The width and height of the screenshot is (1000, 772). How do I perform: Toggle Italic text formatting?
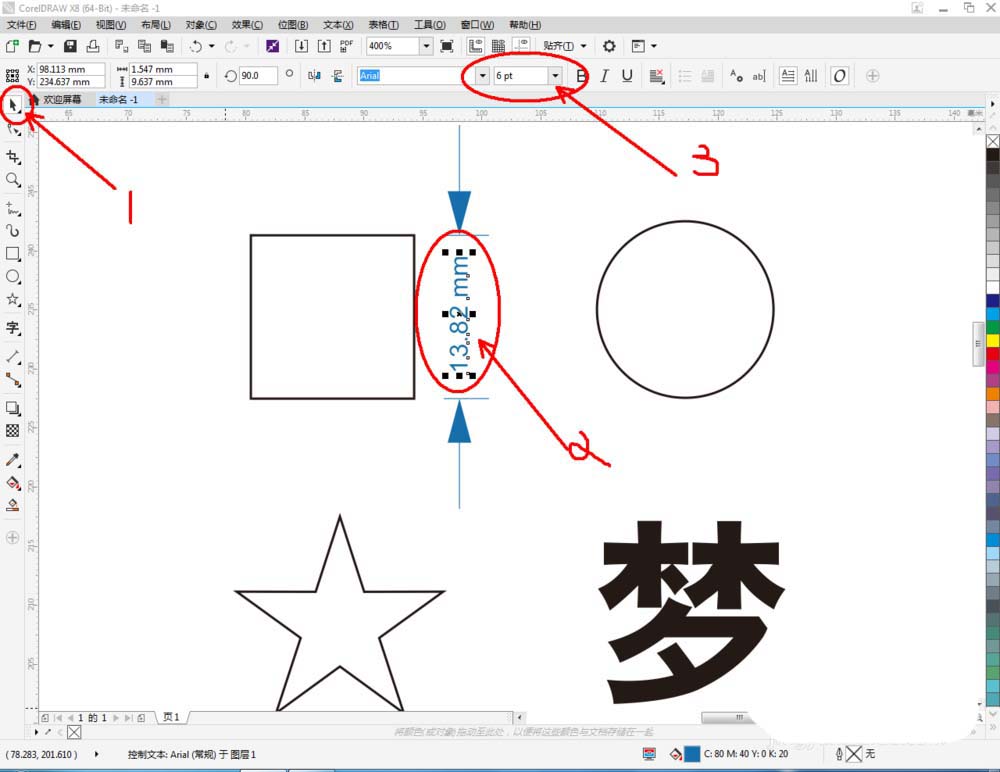click(604, 76)
